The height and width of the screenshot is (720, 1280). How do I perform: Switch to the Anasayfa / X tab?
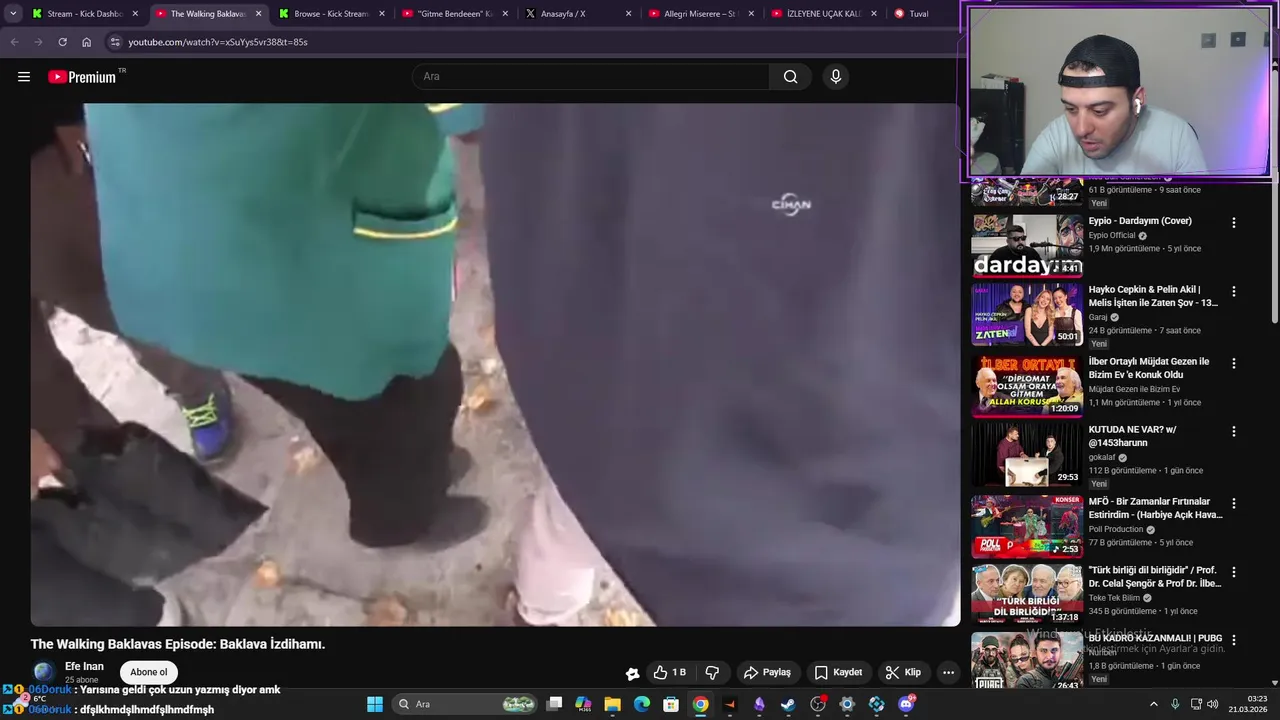tap(578, 14)
